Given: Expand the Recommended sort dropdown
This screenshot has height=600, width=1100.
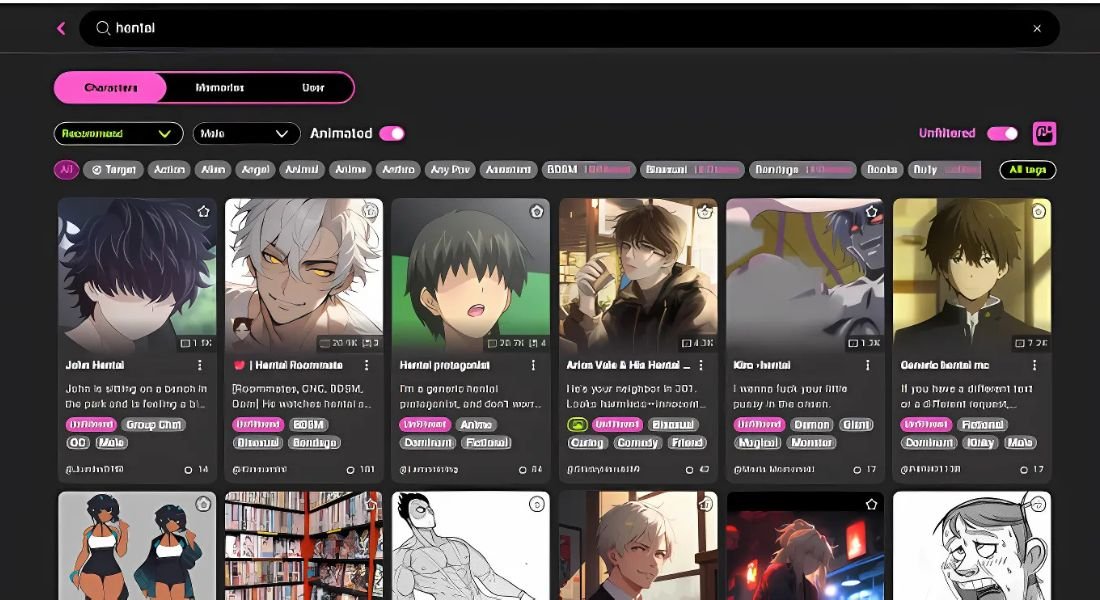Looking at the screenshot, I should point(118,133).
